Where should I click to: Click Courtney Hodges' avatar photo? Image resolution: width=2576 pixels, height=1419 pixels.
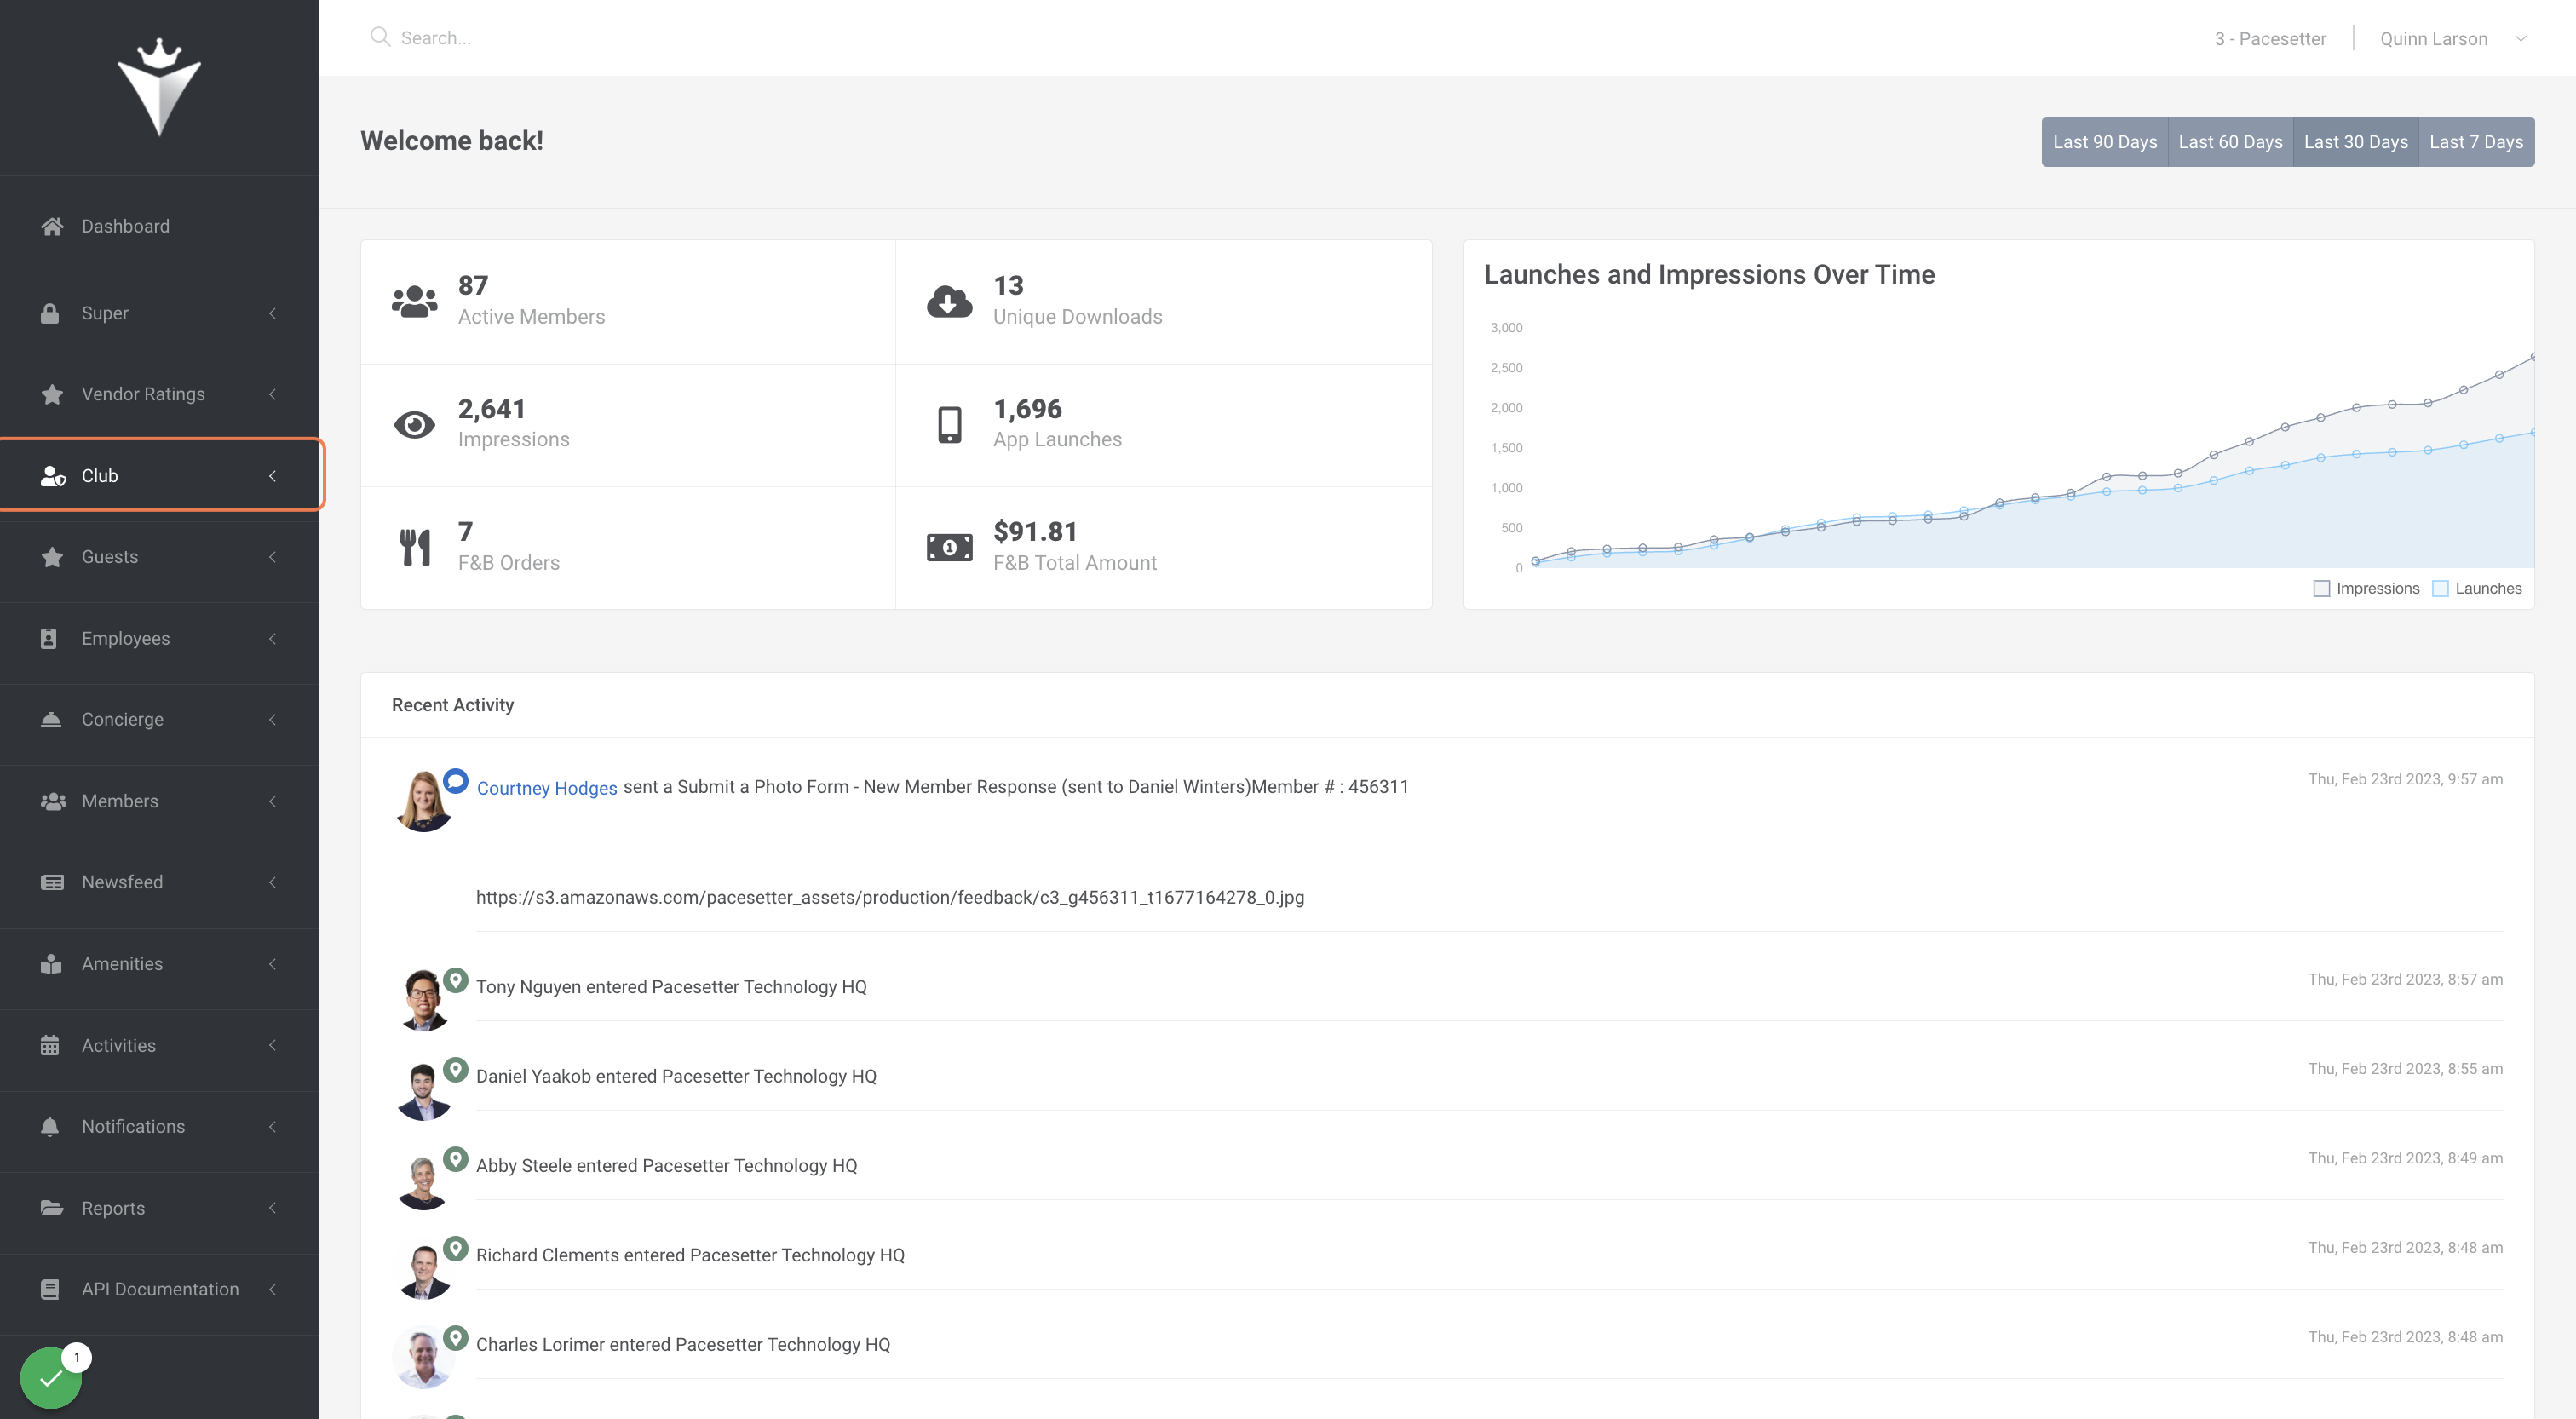pos(424,800)
